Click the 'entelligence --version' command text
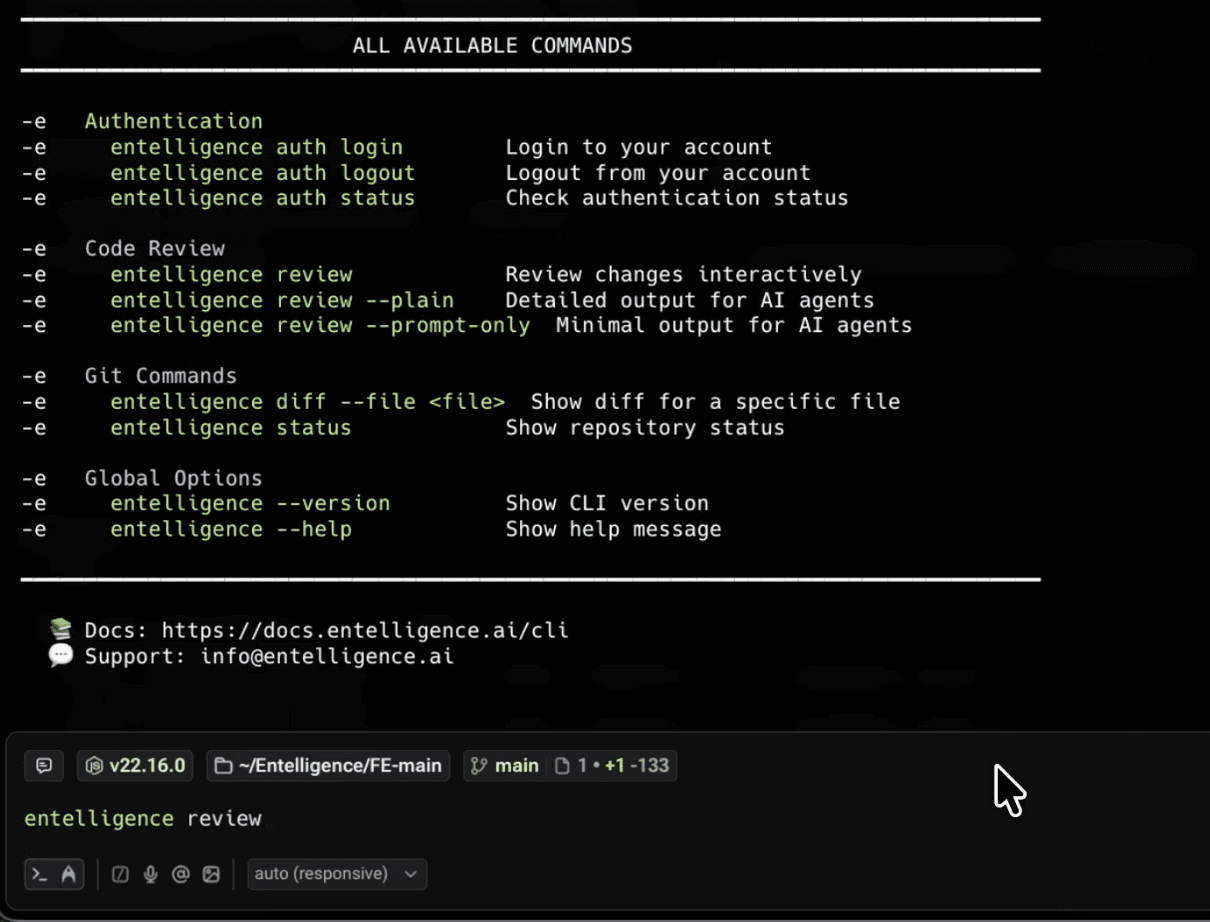The height and width of the screenshot is (922, 1210). [x=250, y=503]
